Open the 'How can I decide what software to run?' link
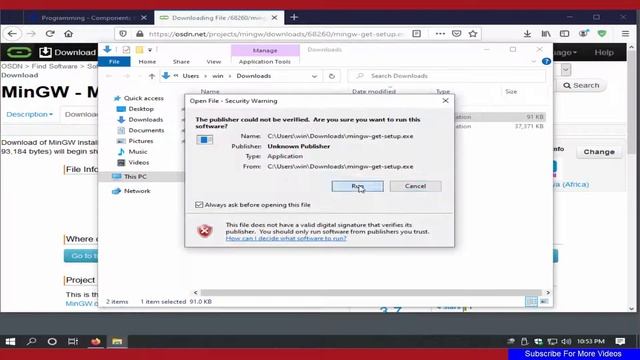640x360 pixels. [x=286, y=238]
